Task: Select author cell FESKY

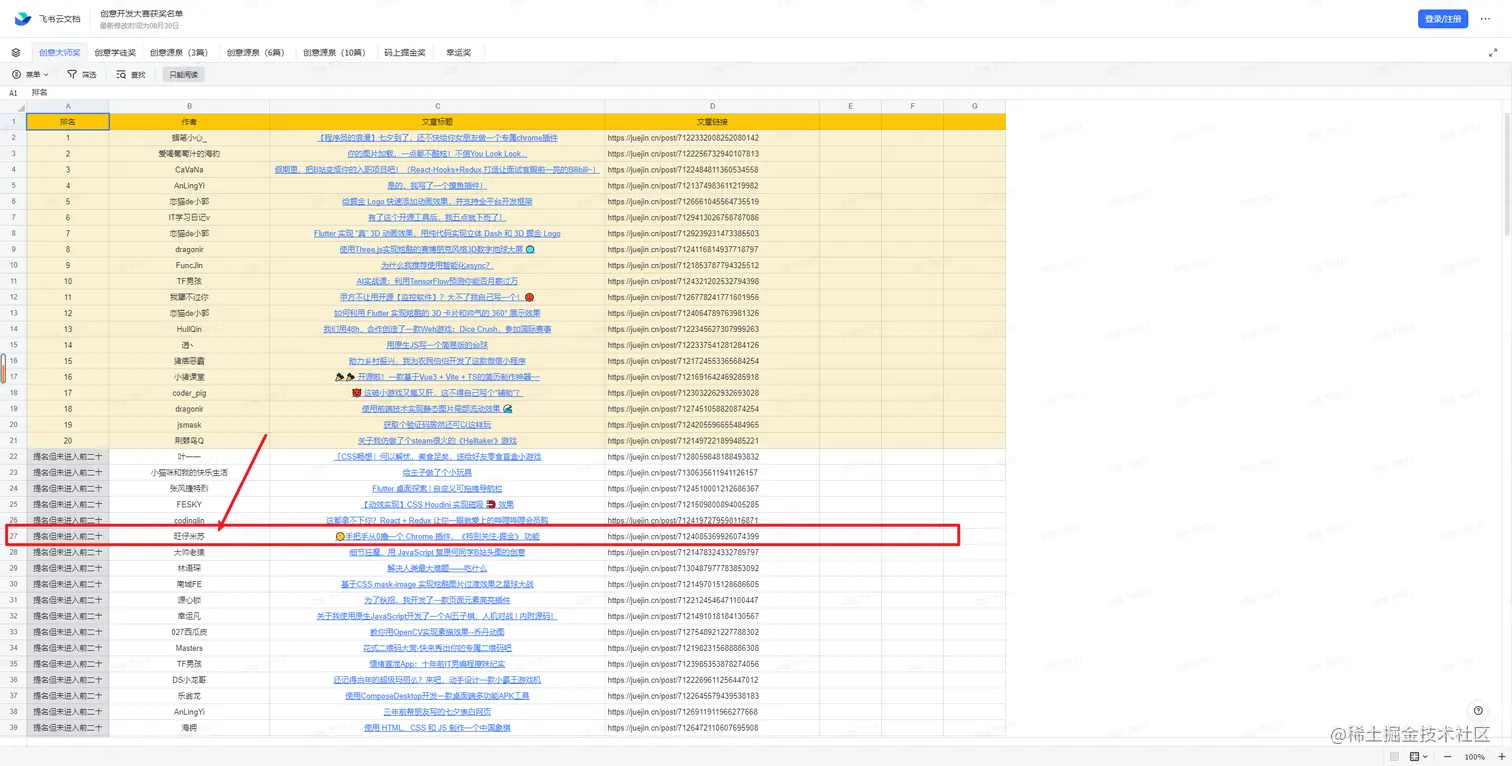Action: (x=189, y=505)
